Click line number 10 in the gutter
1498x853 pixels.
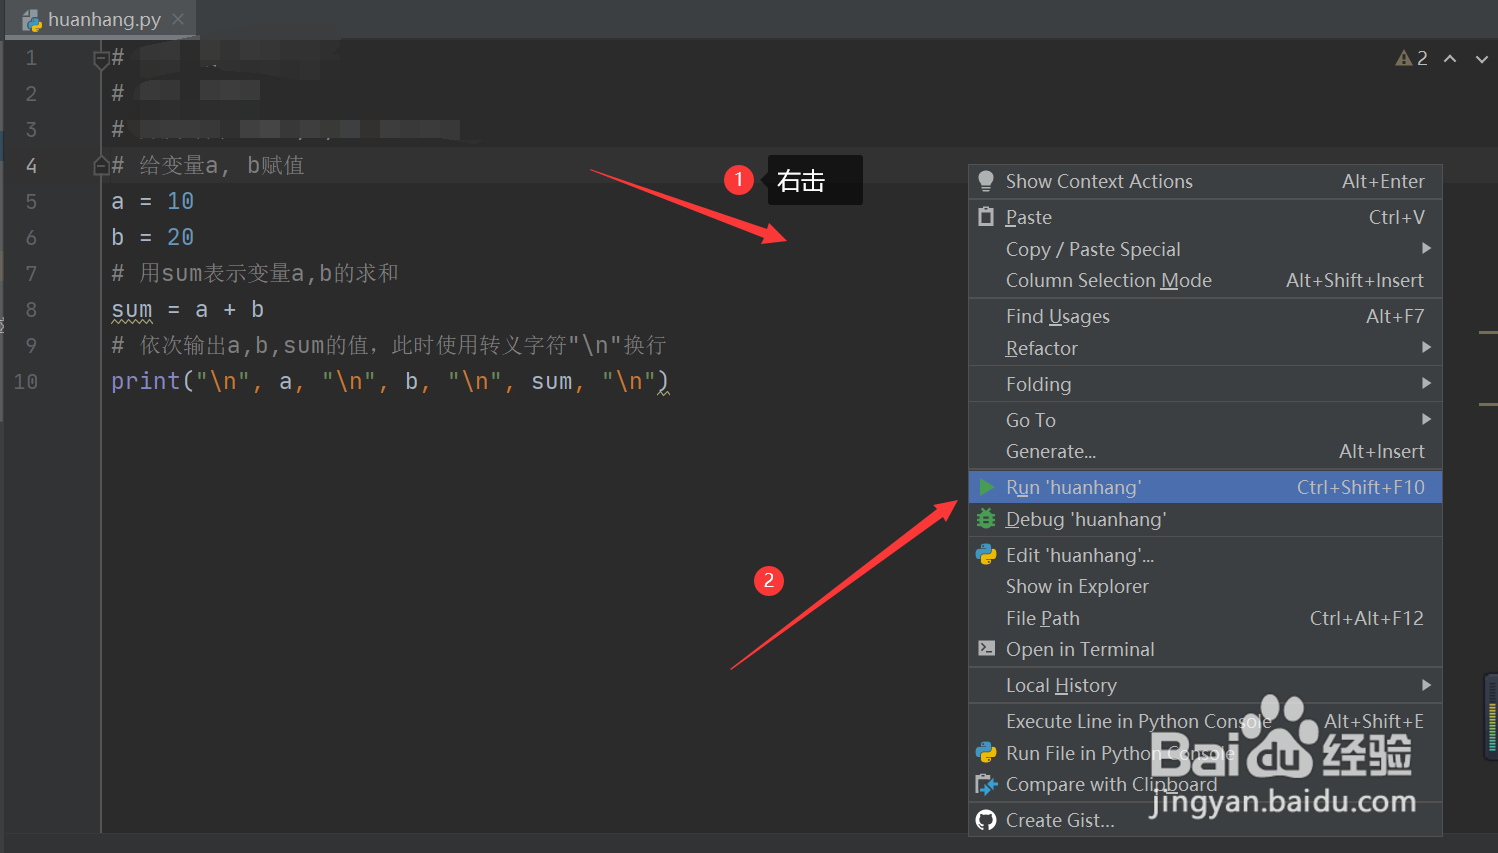(26, 382)
